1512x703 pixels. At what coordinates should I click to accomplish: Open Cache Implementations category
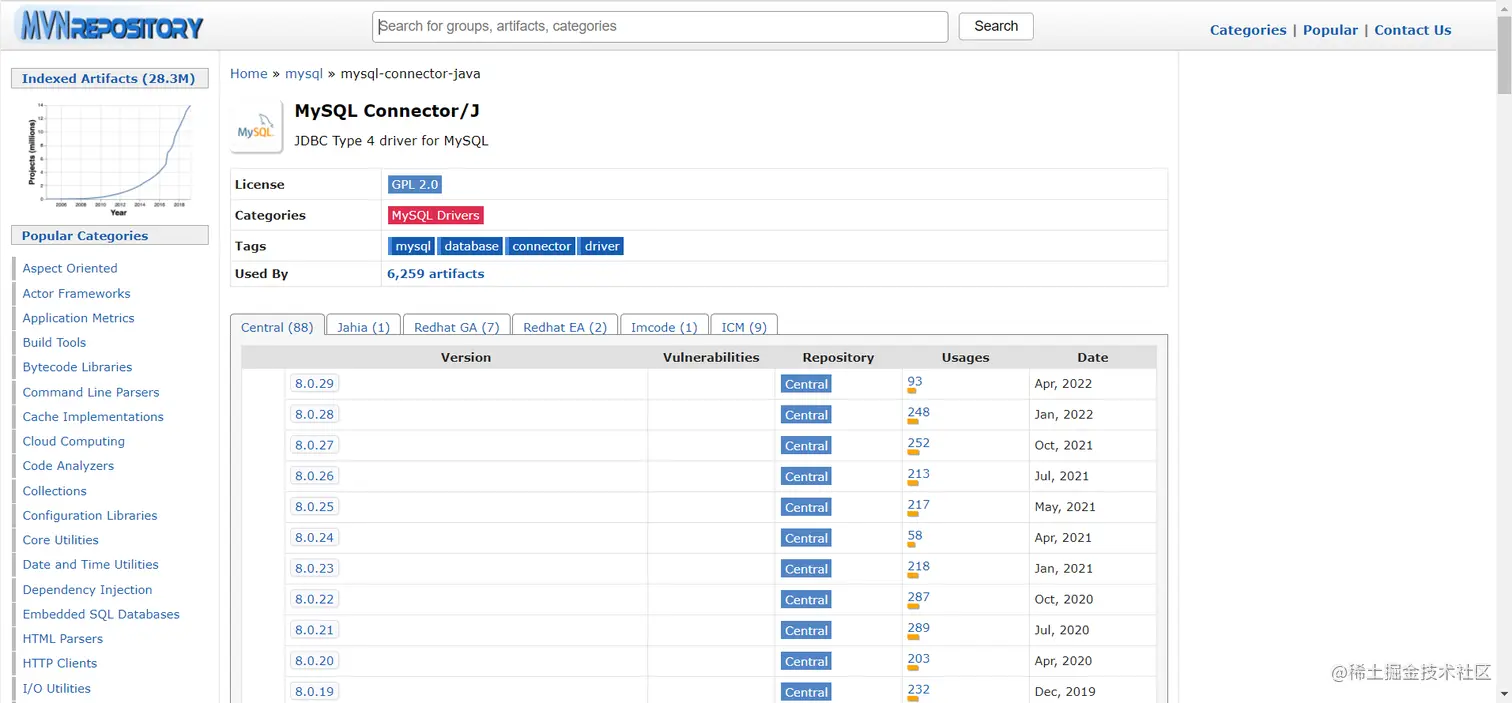coord(93,417)
